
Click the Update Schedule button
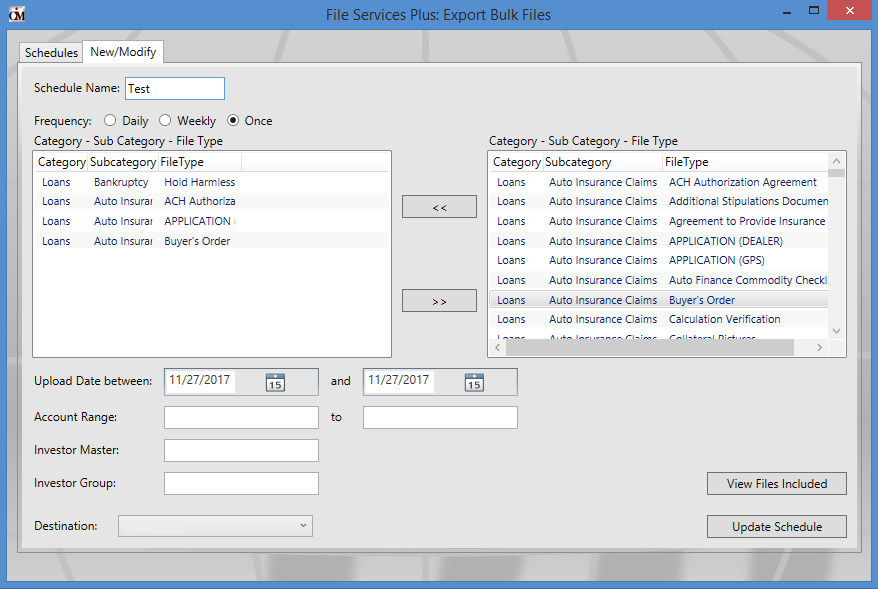(x=776, y=527)
